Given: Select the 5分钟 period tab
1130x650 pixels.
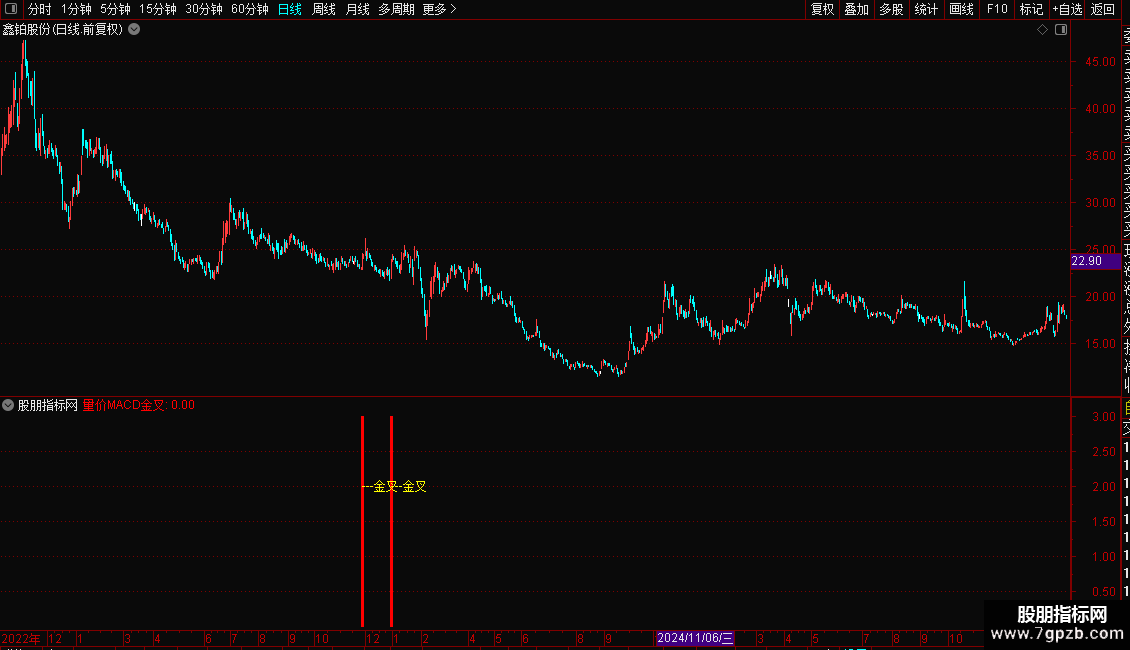Looking at the screenshot, I should (x=115, y=9).
